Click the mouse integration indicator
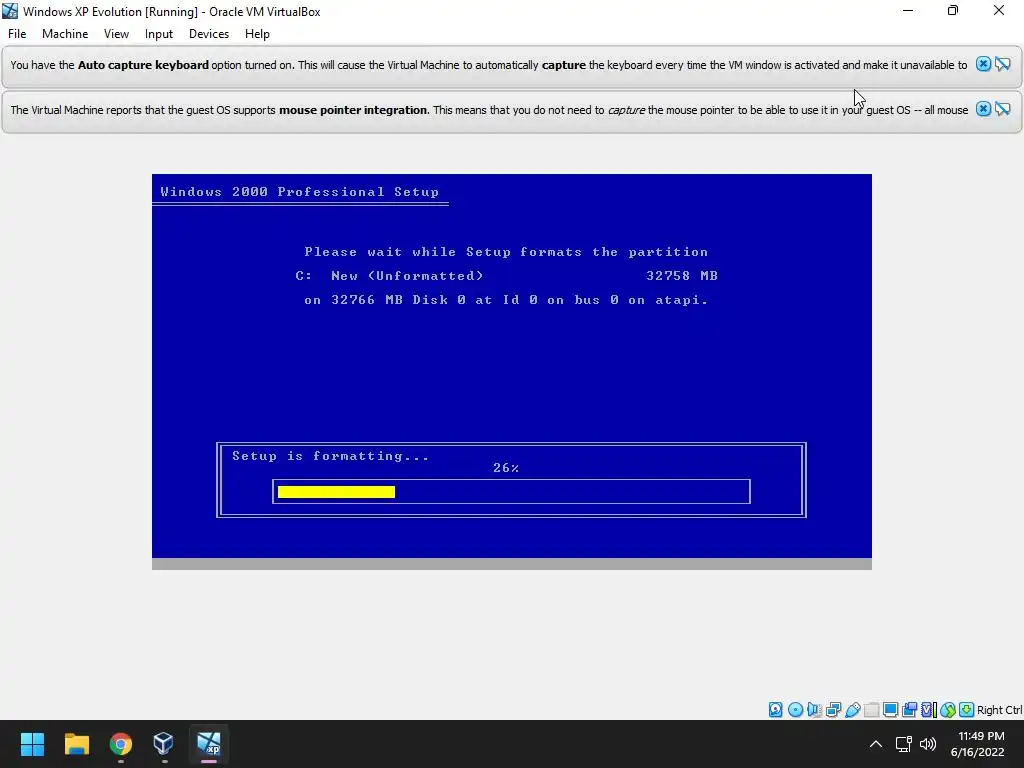 (x=948, y=710)
